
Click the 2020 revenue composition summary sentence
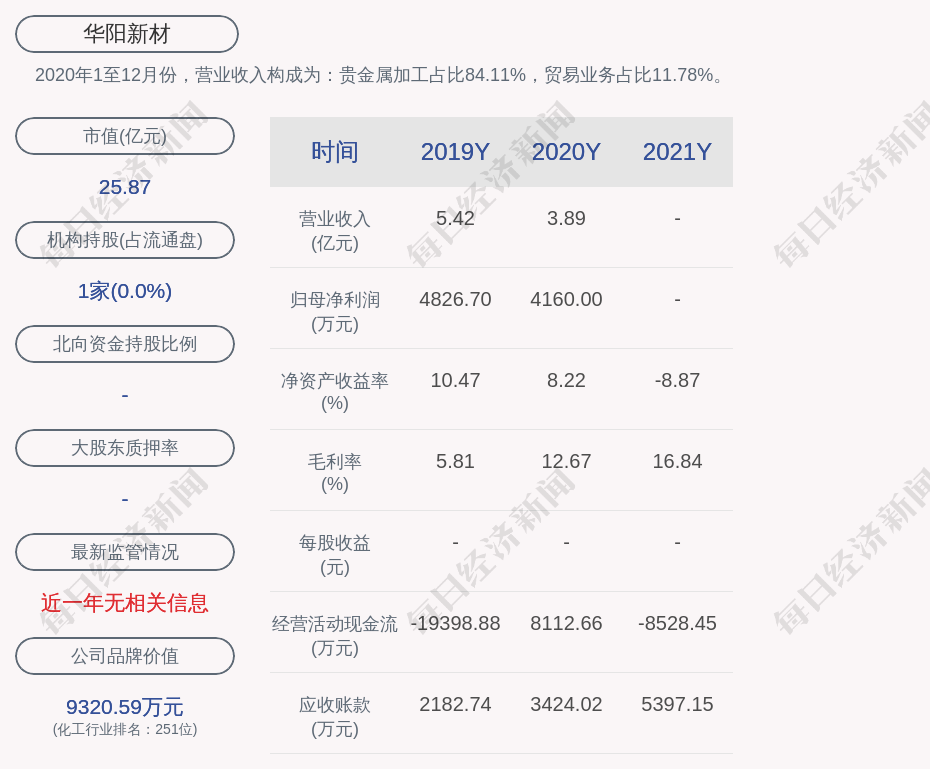(379, 75)
